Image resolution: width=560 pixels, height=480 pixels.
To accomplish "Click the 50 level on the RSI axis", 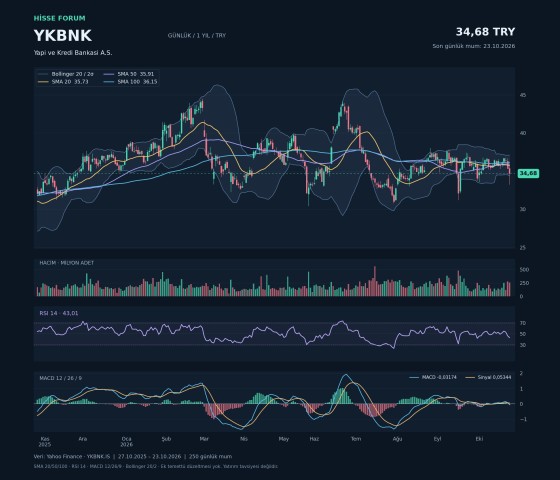I will (x=523, y=334).
